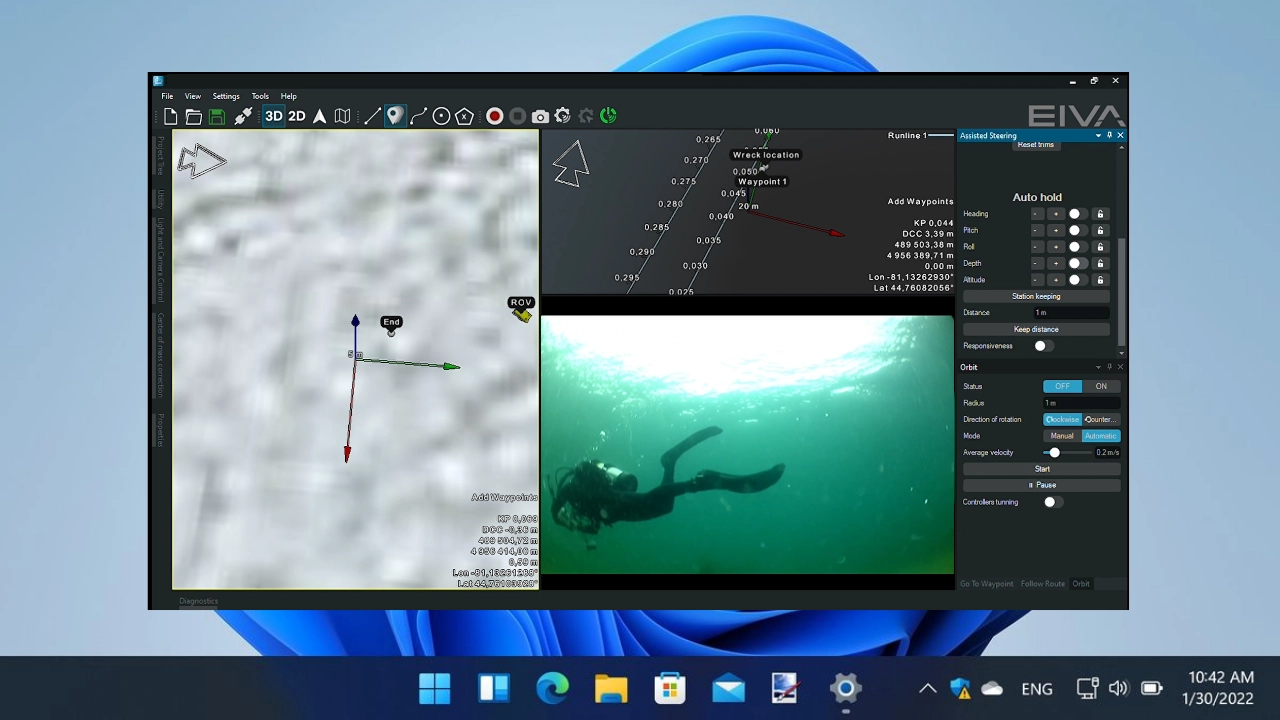Screen dimensions: 1280x720
Task: Select the line measurement tool
Action: tap(372, 116)
